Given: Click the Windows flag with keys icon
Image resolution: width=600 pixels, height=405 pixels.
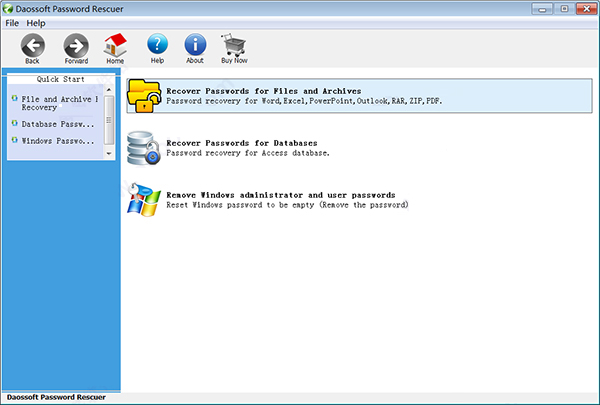Looking at the screenshot, I should coord(144,199).
